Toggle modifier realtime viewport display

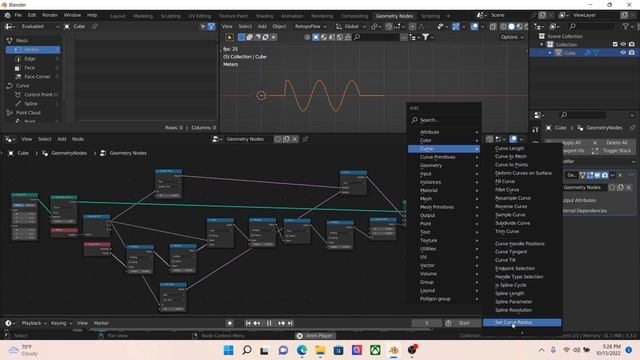(597, 175)
